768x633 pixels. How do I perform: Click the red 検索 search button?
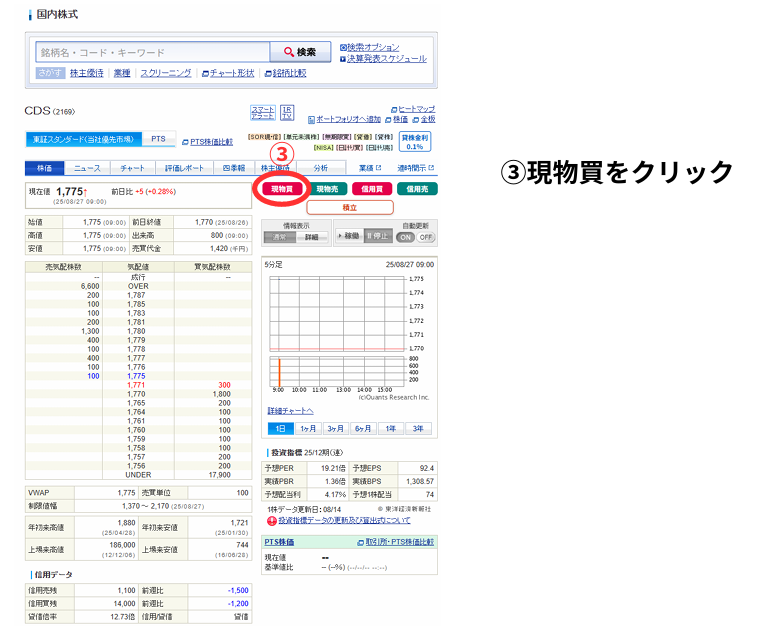coord(300,52)
